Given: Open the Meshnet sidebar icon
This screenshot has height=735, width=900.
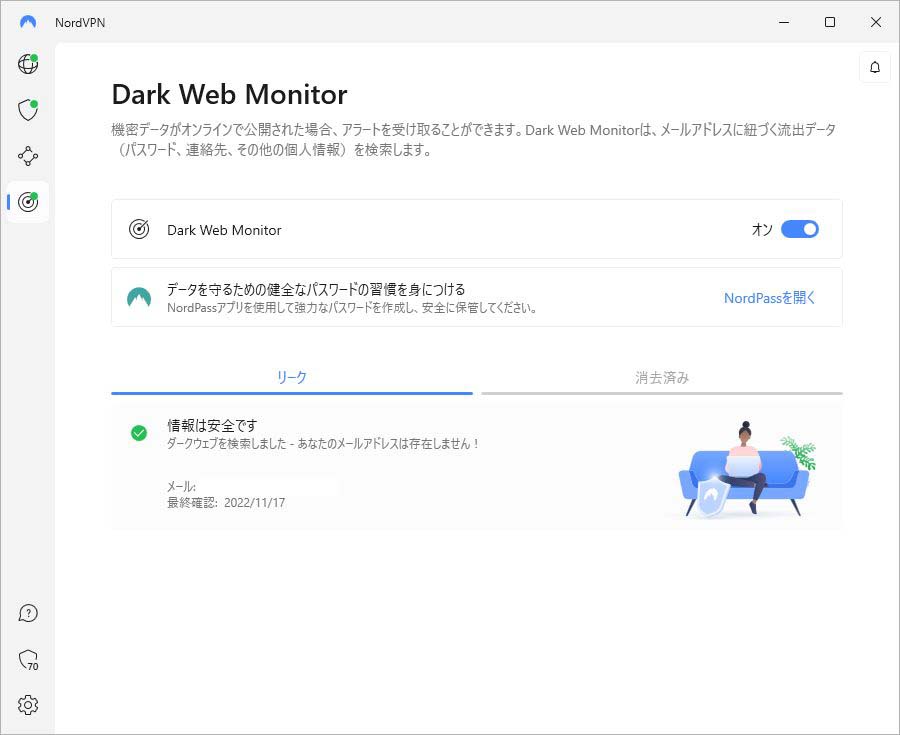Looking at the screenshot, I should [x=28, y=156].
